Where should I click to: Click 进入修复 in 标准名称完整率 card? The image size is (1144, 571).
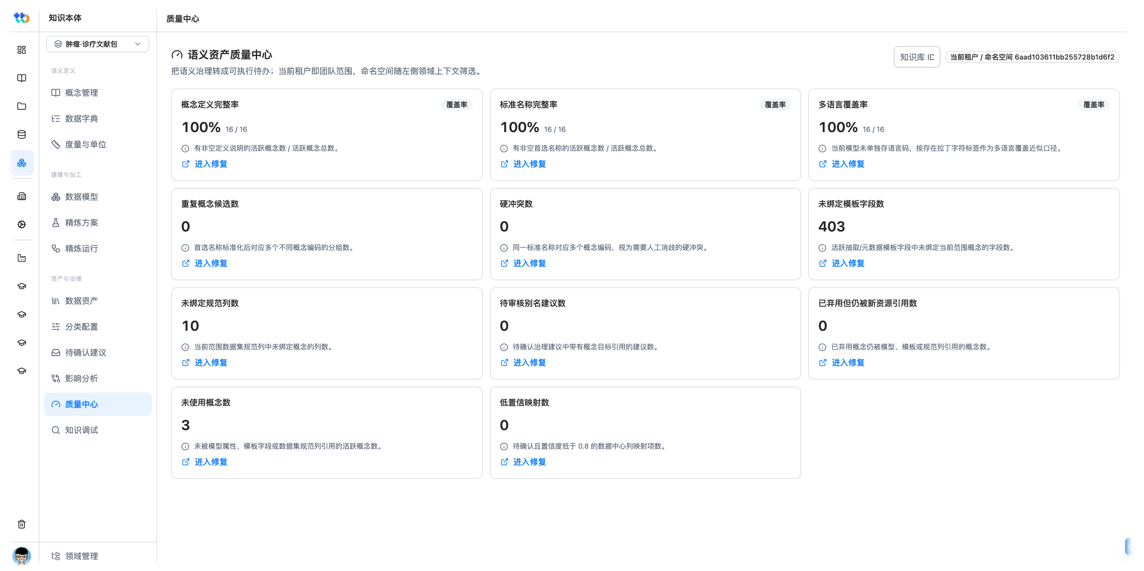(x=523, y=164)
